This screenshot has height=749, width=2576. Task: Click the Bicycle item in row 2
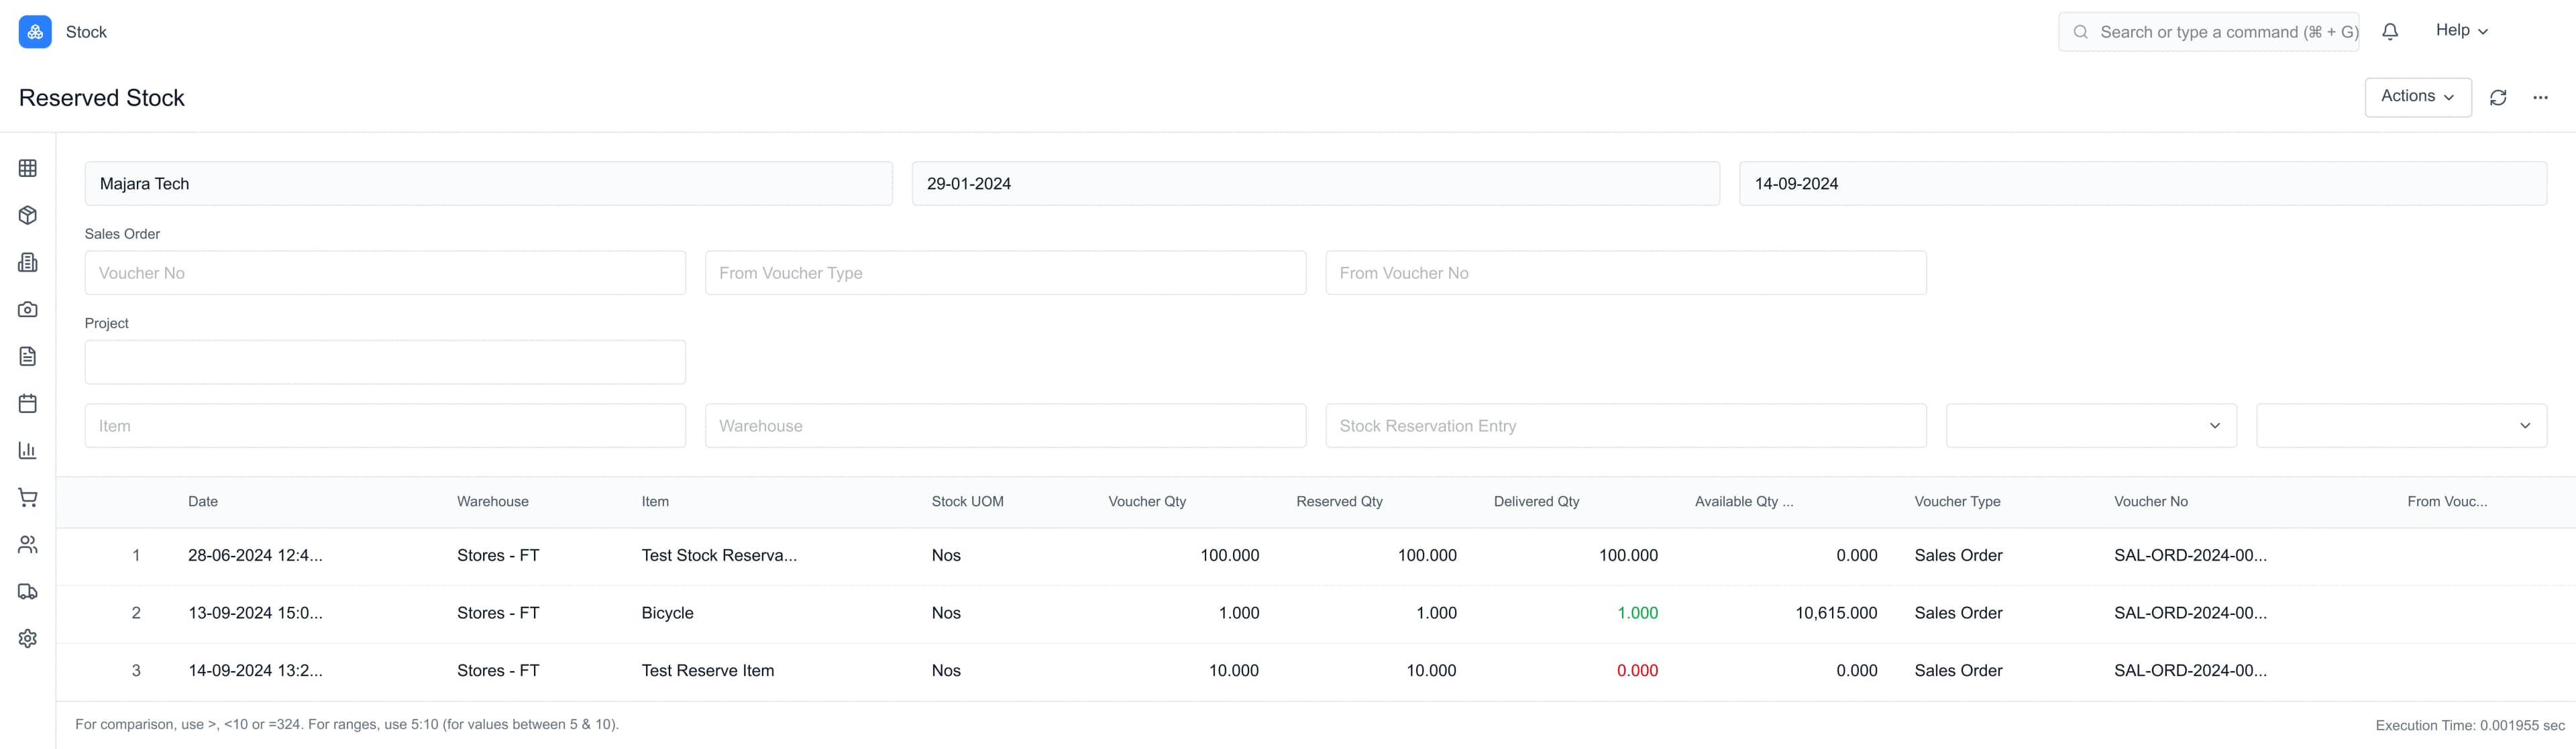pos(666,613)
